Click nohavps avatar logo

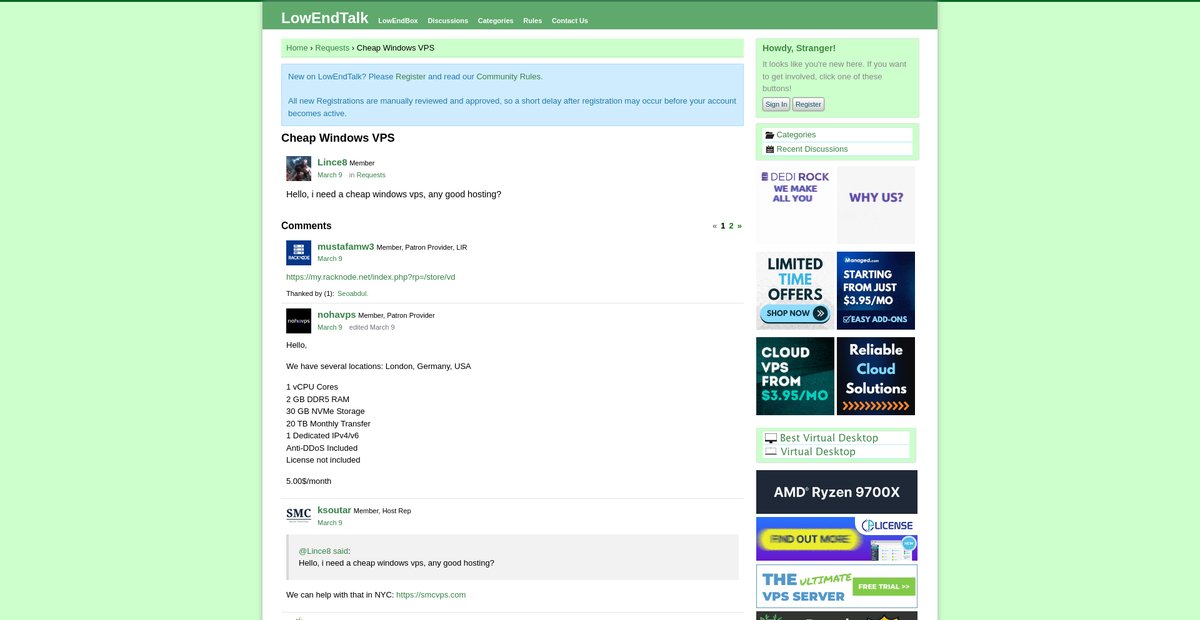click(x=298, y=320)
